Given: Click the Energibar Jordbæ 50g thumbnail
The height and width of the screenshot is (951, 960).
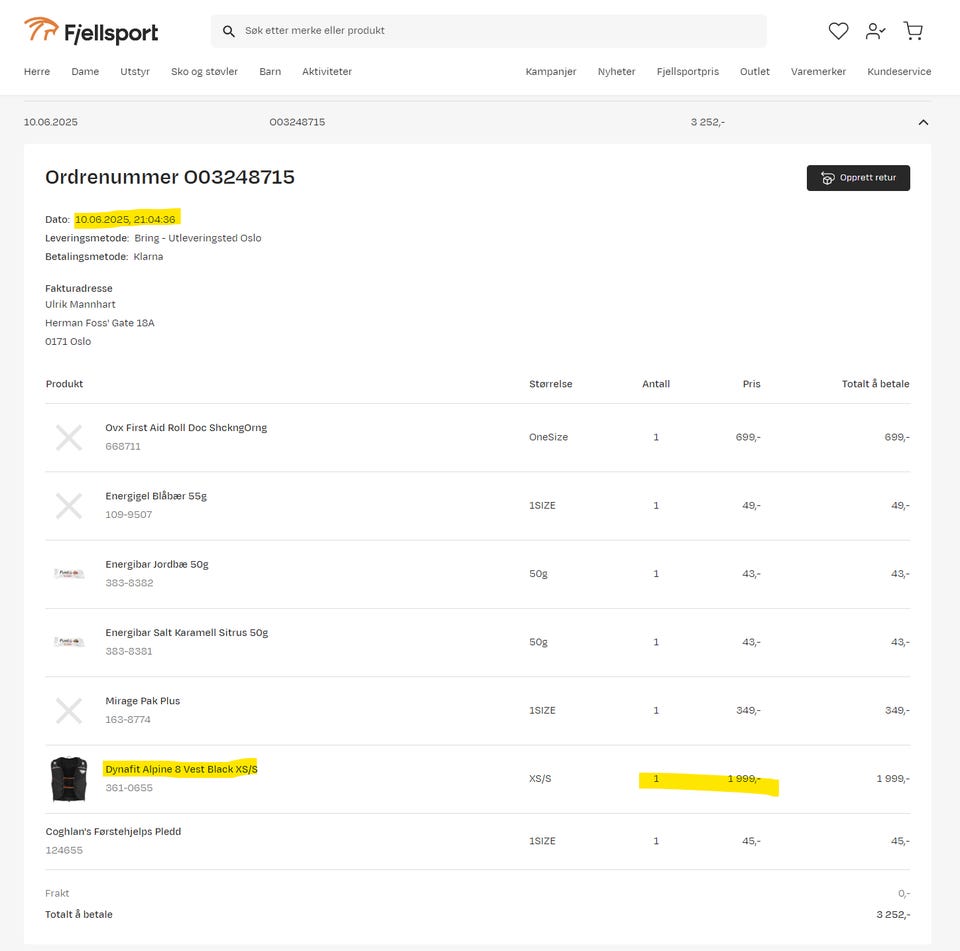Looking at the screenshot, I should coord(69,573).
